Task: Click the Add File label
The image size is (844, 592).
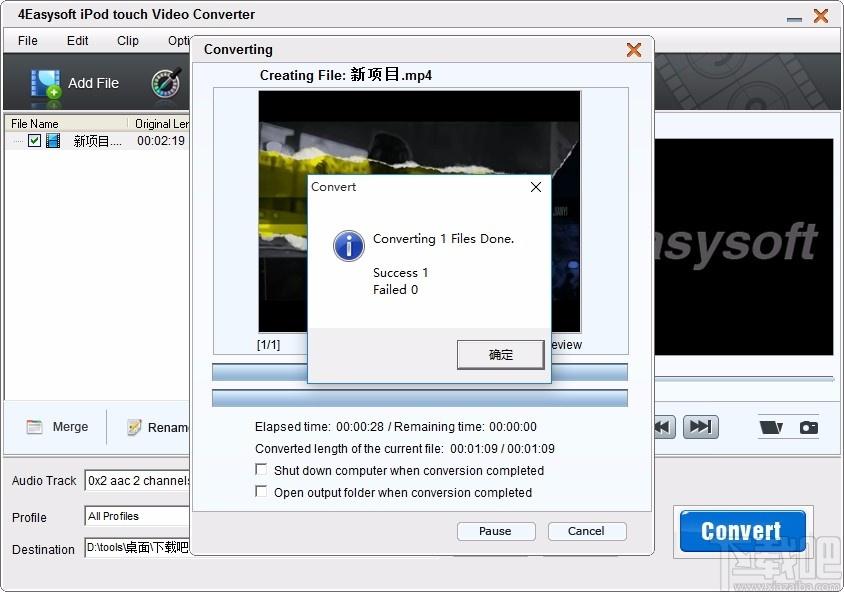Action: coord(93,83)
